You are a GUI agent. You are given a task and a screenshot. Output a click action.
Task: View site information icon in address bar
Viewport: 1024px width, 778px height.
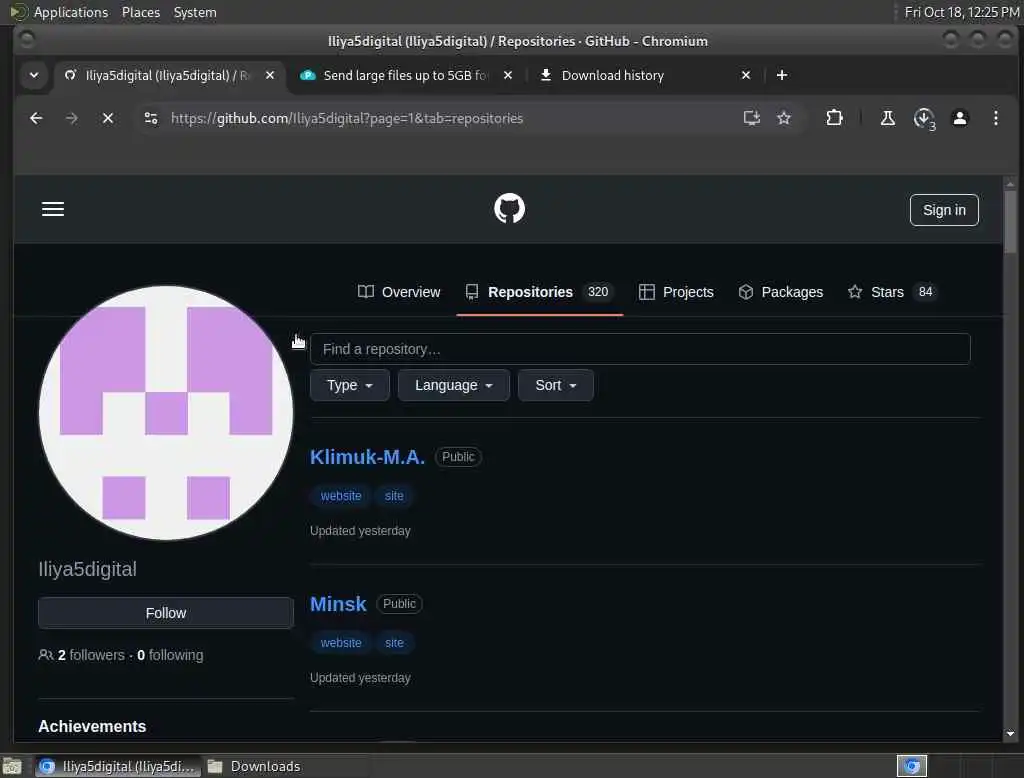(151, 118)
